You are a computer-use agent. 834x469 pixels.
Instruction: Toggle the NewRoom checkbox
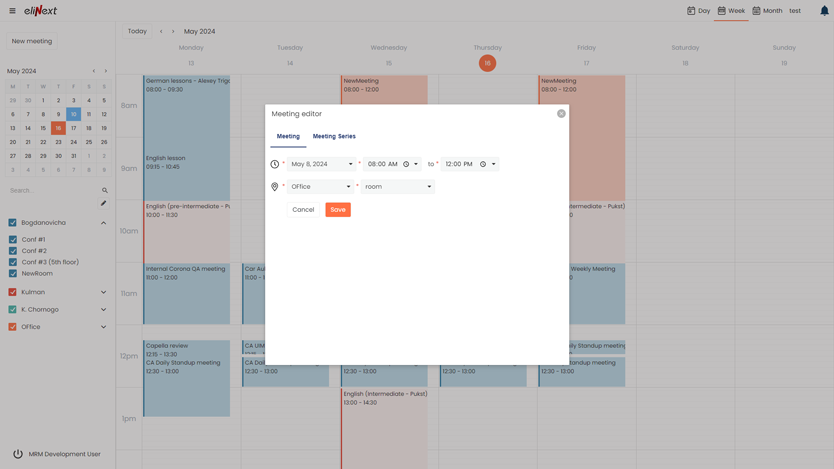[13, 273]
